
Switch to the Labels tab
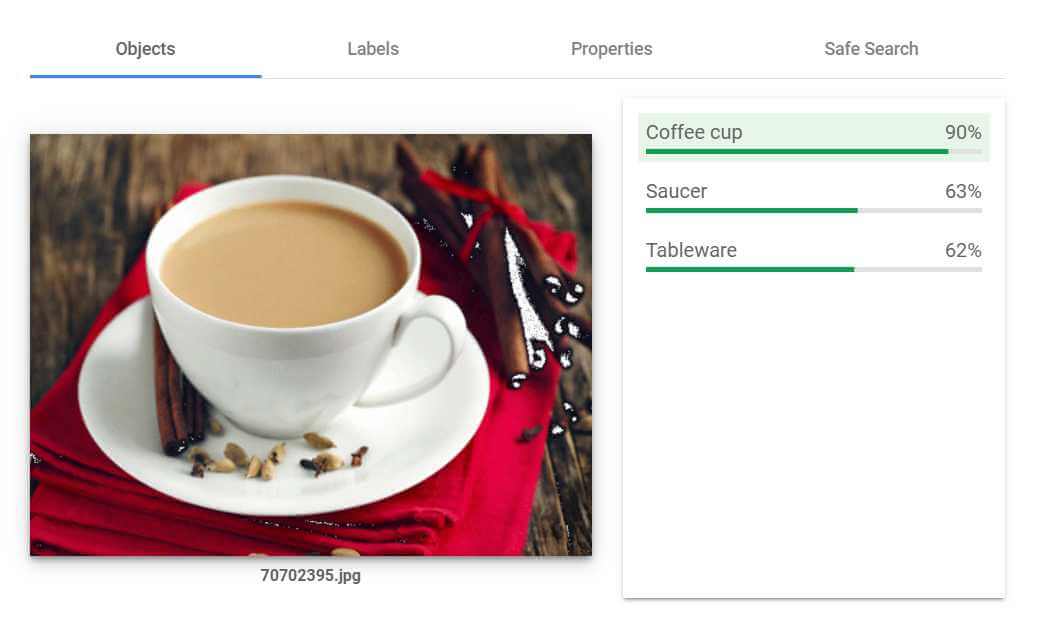[372, 49]
